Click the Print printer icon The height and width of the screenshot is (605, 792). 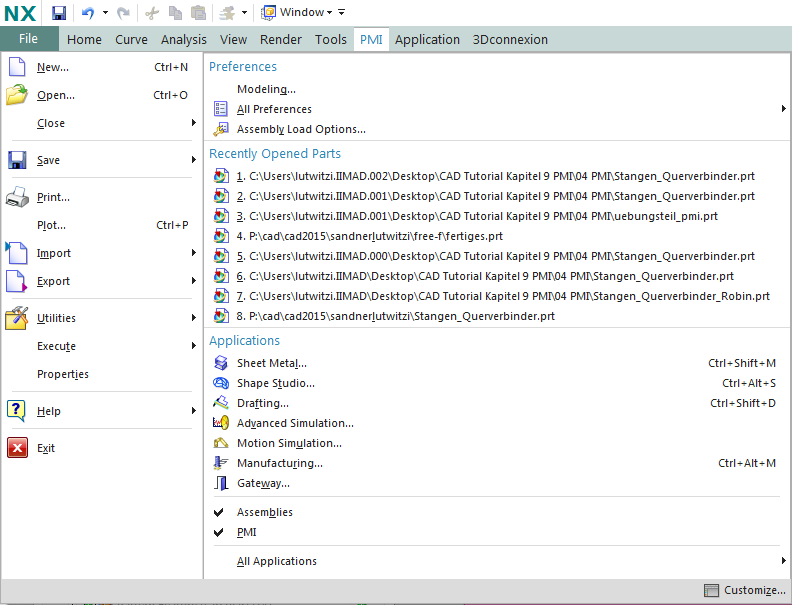(x=17, y=197)
